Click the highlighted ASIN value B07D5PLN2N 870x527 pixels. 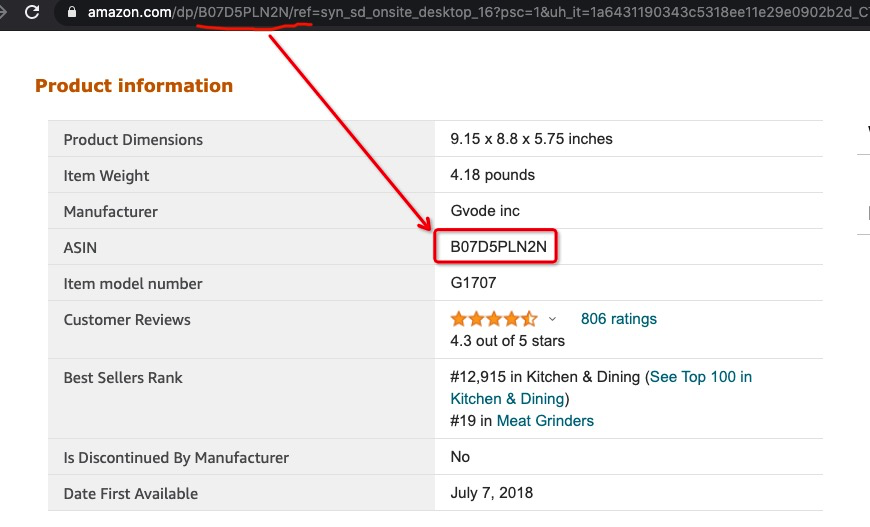494,247
